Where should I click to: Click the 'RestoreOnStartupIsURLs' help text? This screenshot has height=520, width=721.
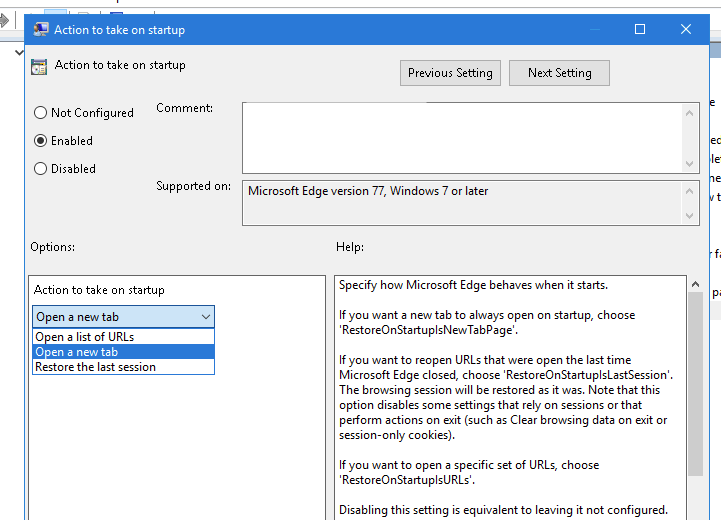click(x=407, y=480)
